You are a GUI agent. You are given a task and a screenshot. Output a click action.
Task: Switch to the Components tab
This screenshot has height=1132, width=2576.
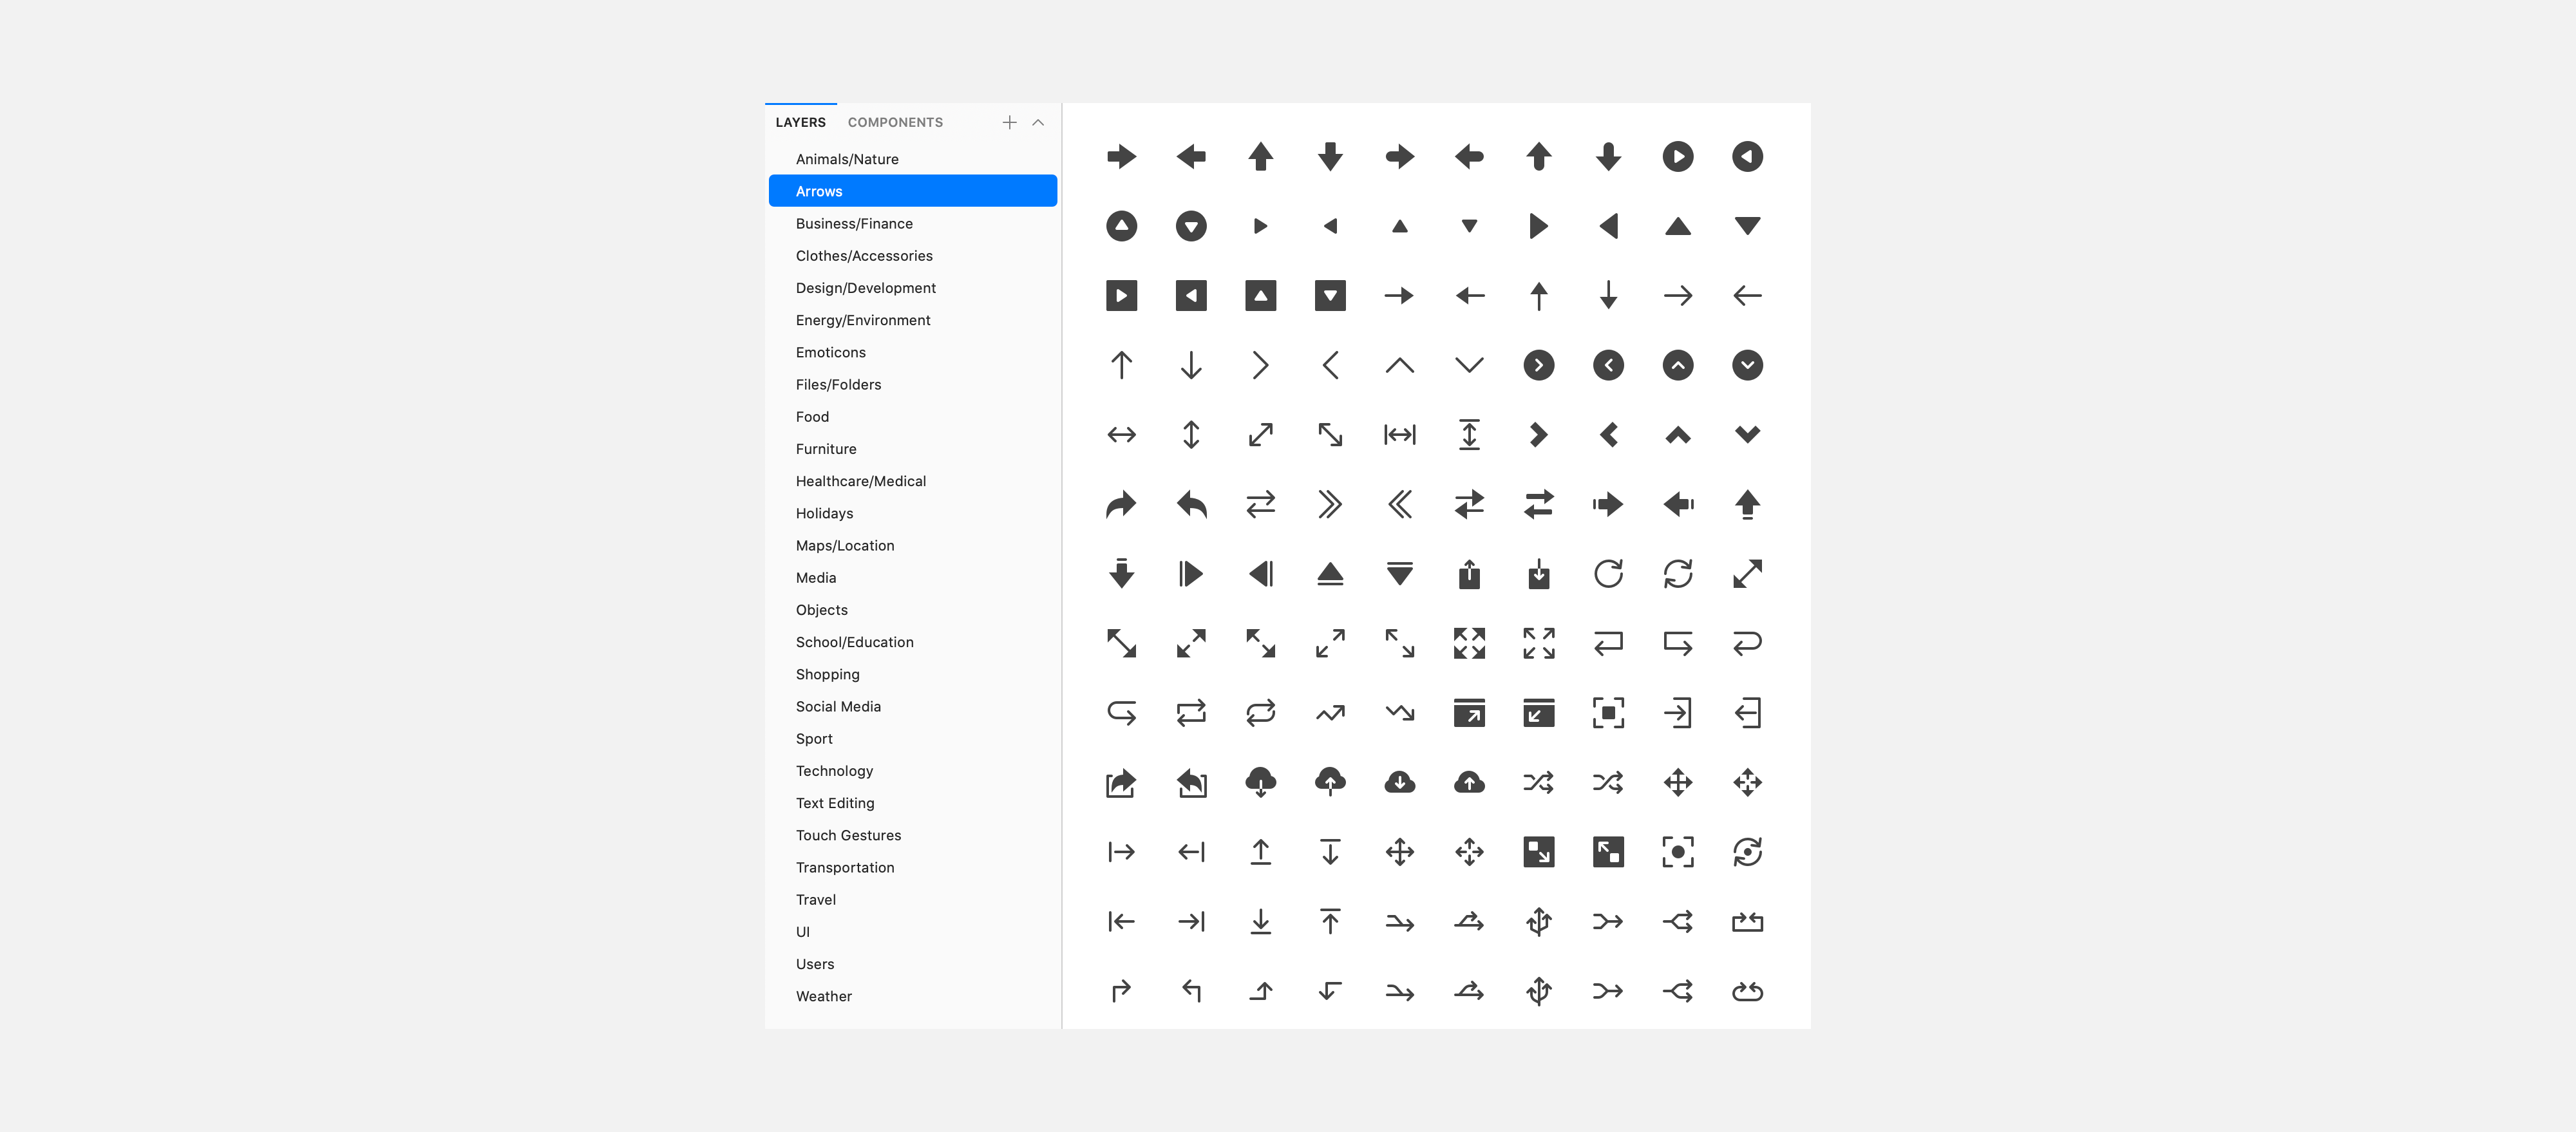(894, 122)
